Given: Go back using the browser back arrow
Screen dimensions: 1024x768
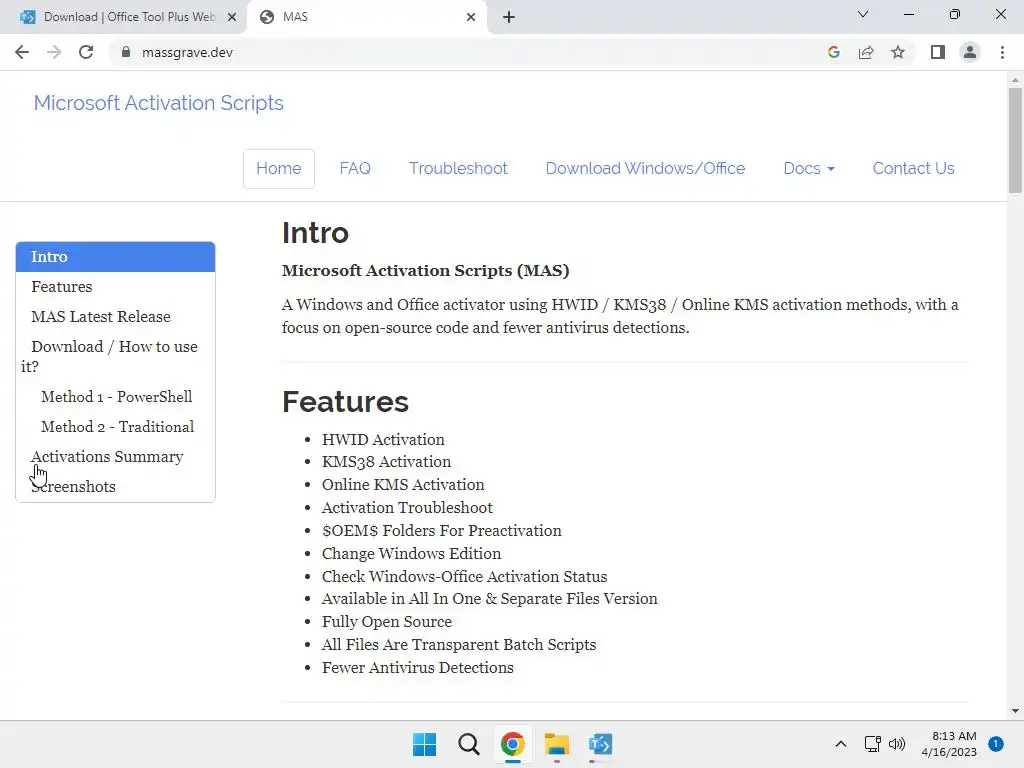Looking at the screenshot, I should coord(22,52).
